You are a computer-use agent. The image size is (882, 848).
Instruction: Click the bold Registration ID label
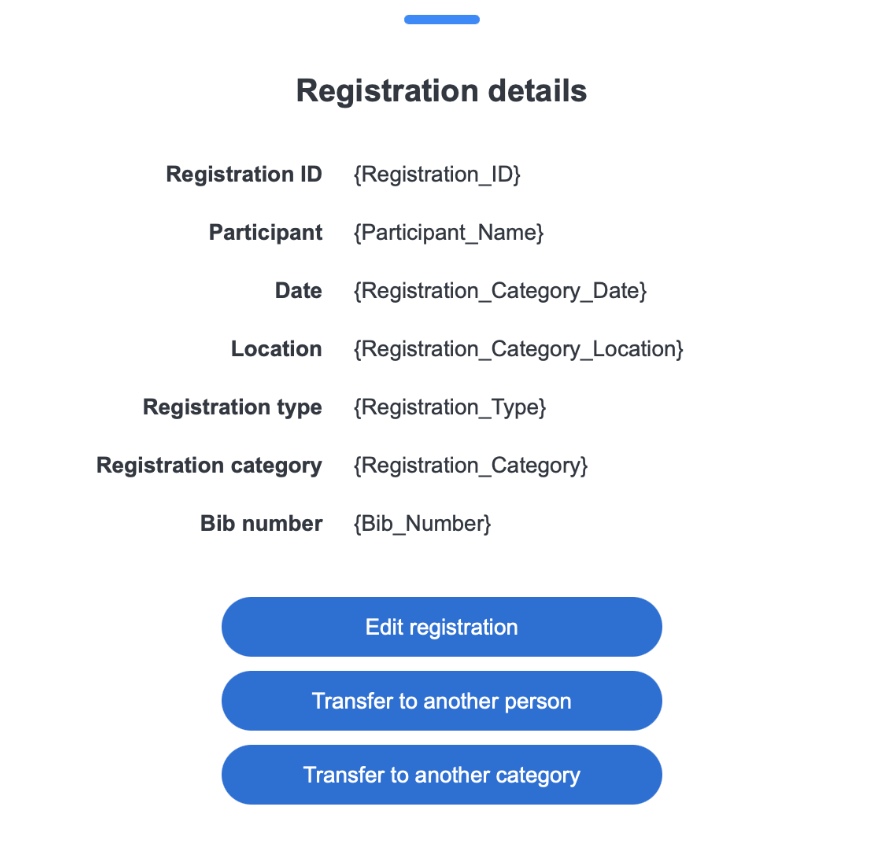(x=244, y=175)
